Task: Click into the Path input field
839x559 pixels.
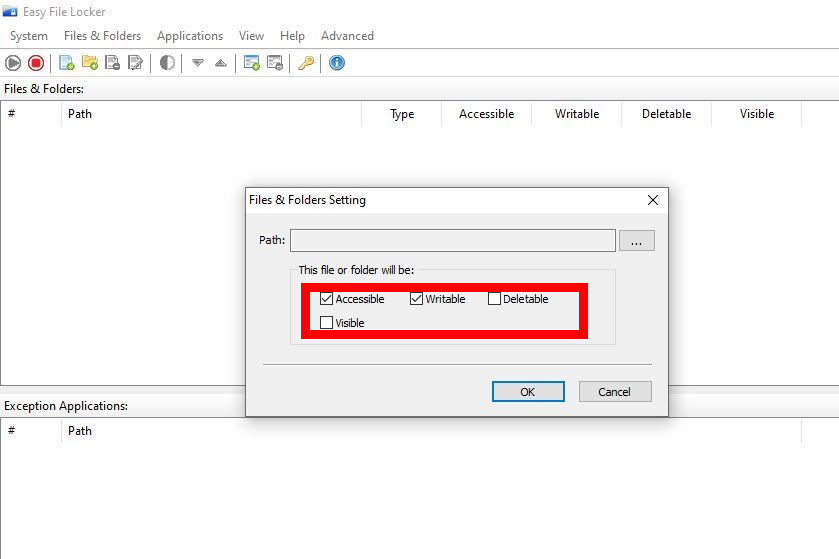Action: (453, 241)
